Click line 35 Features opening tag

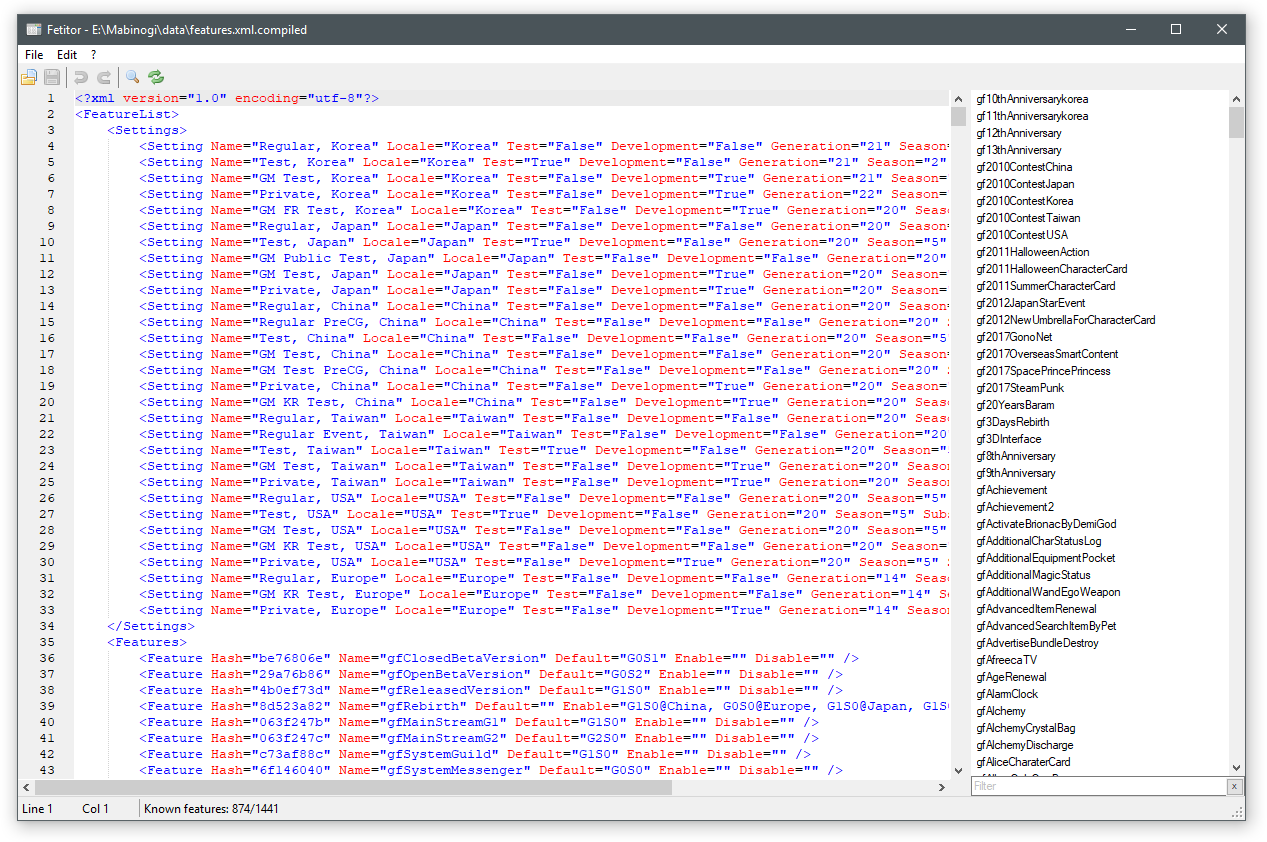click(x=147, y=642)
